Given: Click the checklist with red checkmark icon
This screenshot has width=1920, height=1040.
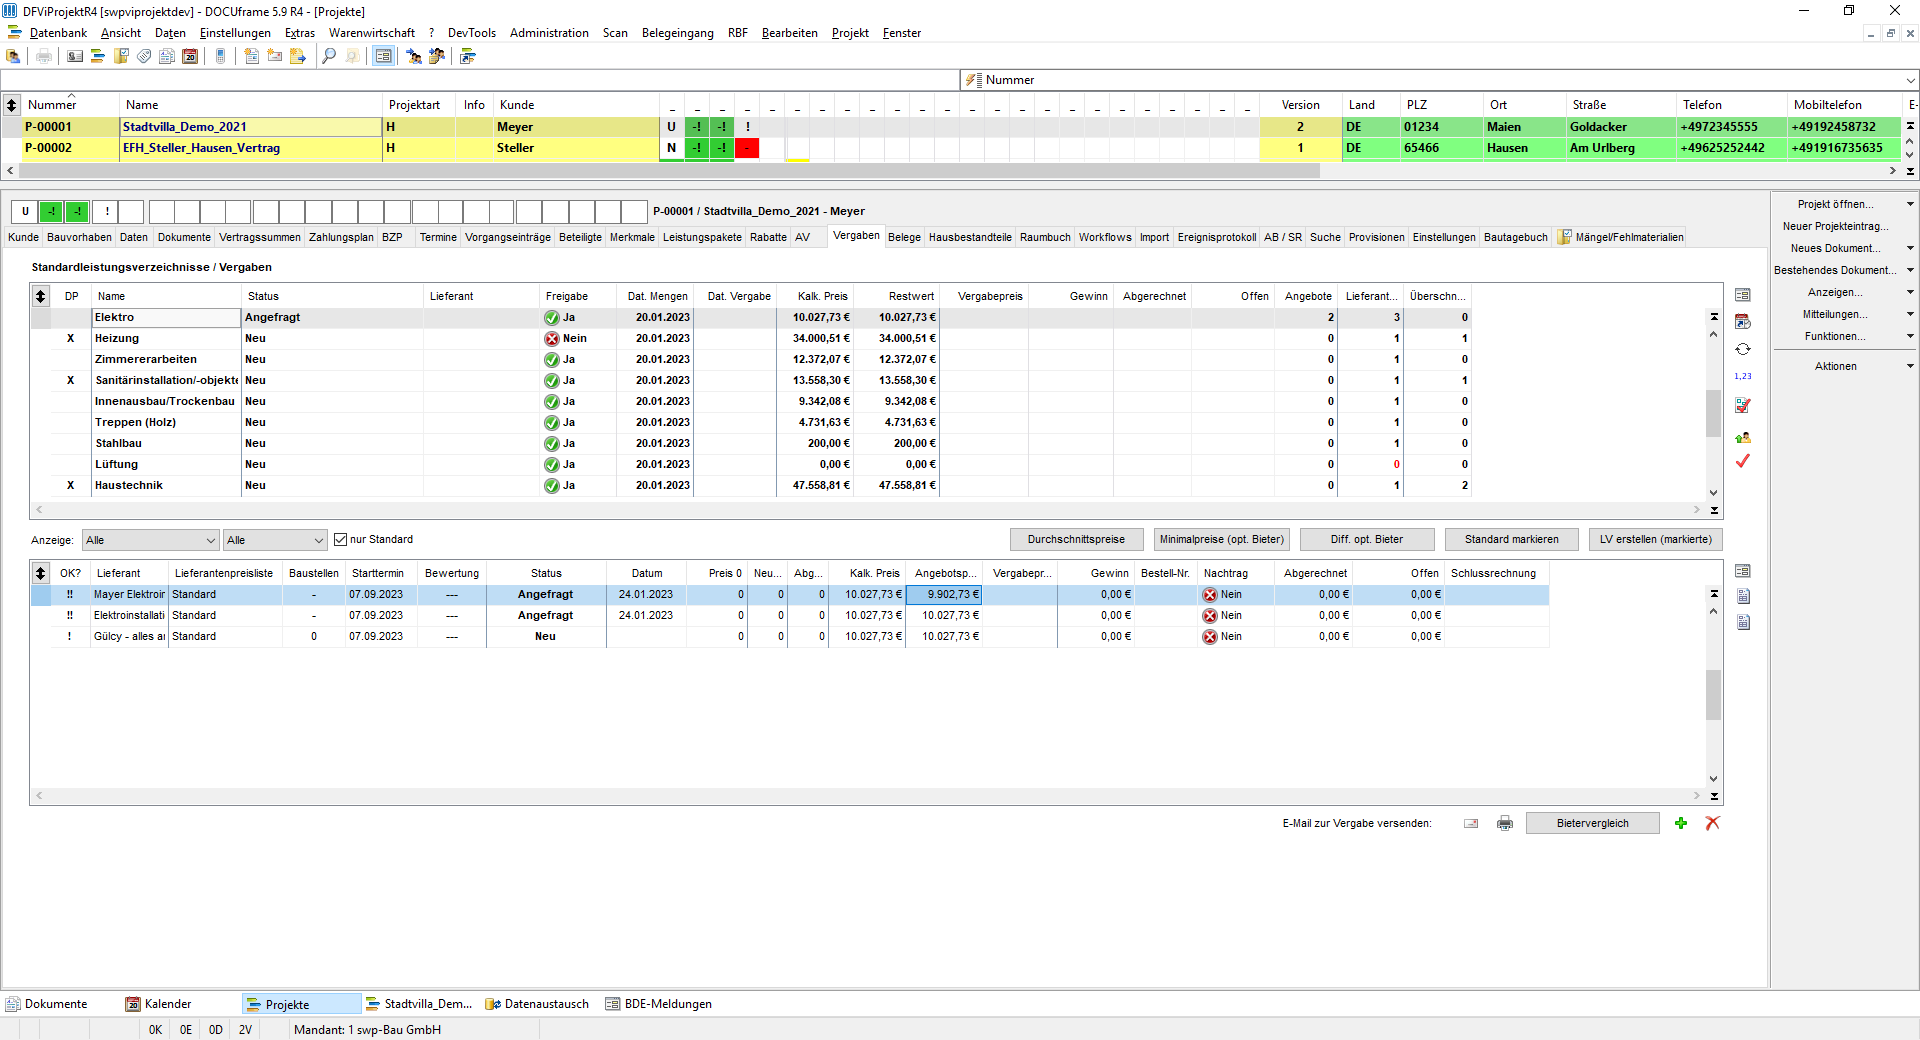Looking at the screenshot, I should coord(1743,405).
